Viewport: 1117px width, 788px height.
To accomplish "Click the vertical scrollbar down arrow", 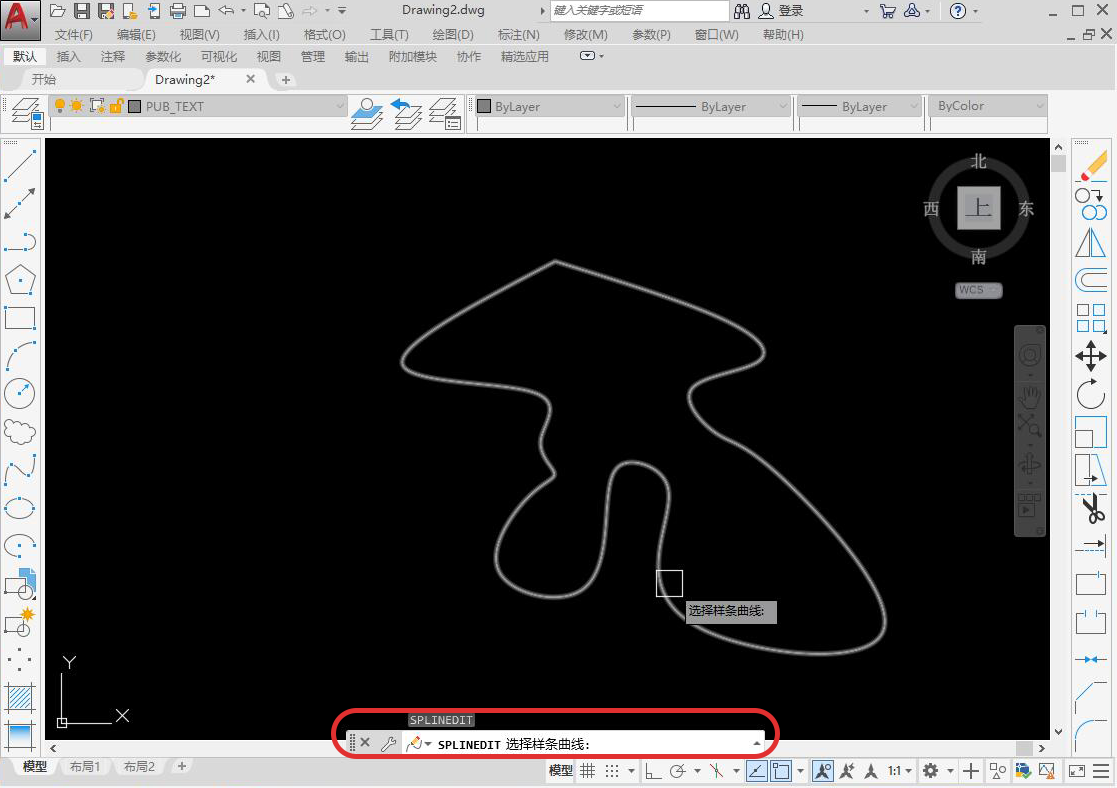I will (x=1058, y=731).
